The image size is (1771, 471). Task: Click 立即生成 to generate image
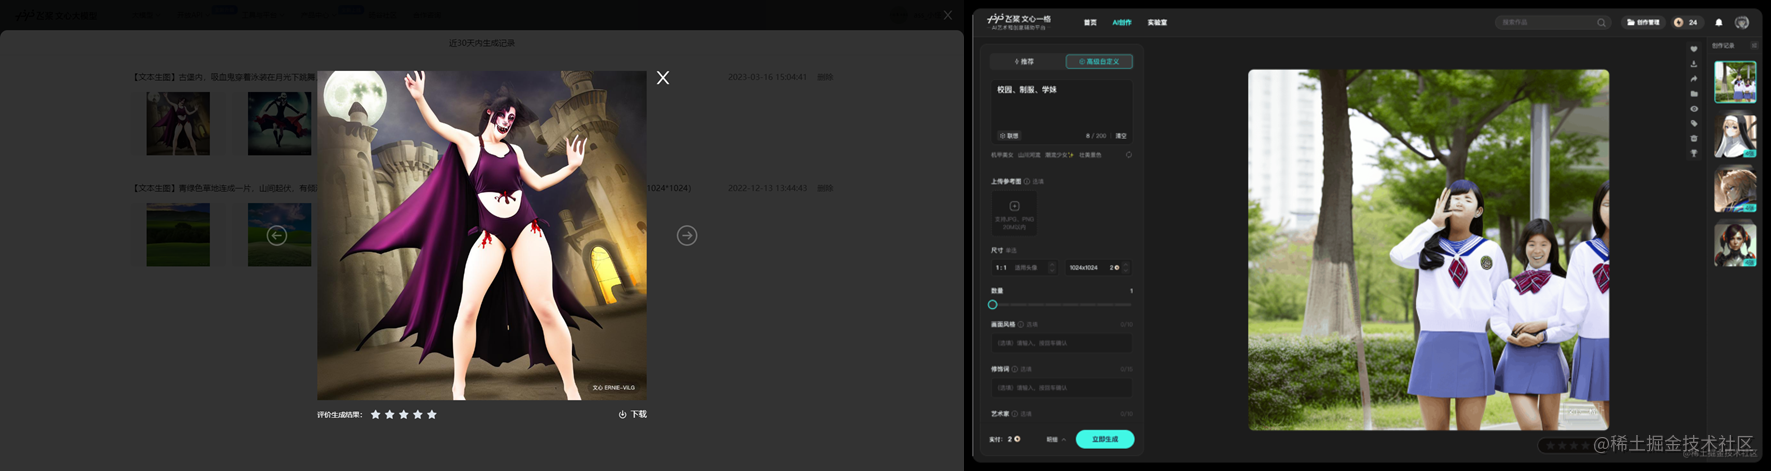point(1105,439)
